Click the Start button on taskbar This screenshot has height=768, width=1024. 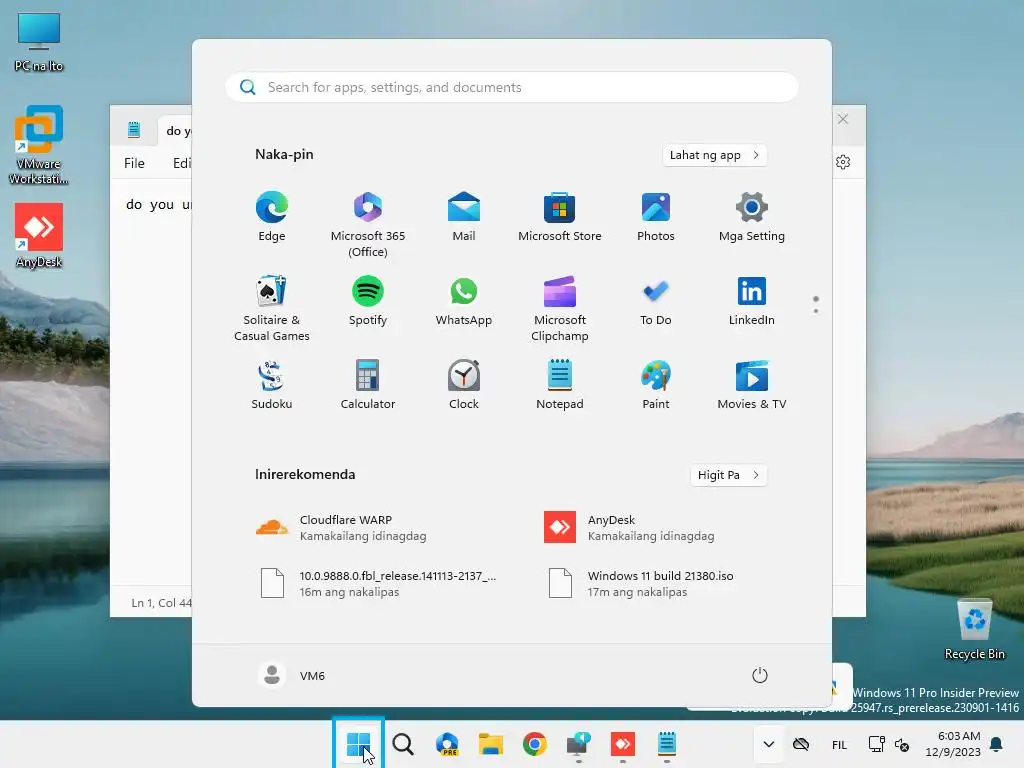tap(359, 744)
